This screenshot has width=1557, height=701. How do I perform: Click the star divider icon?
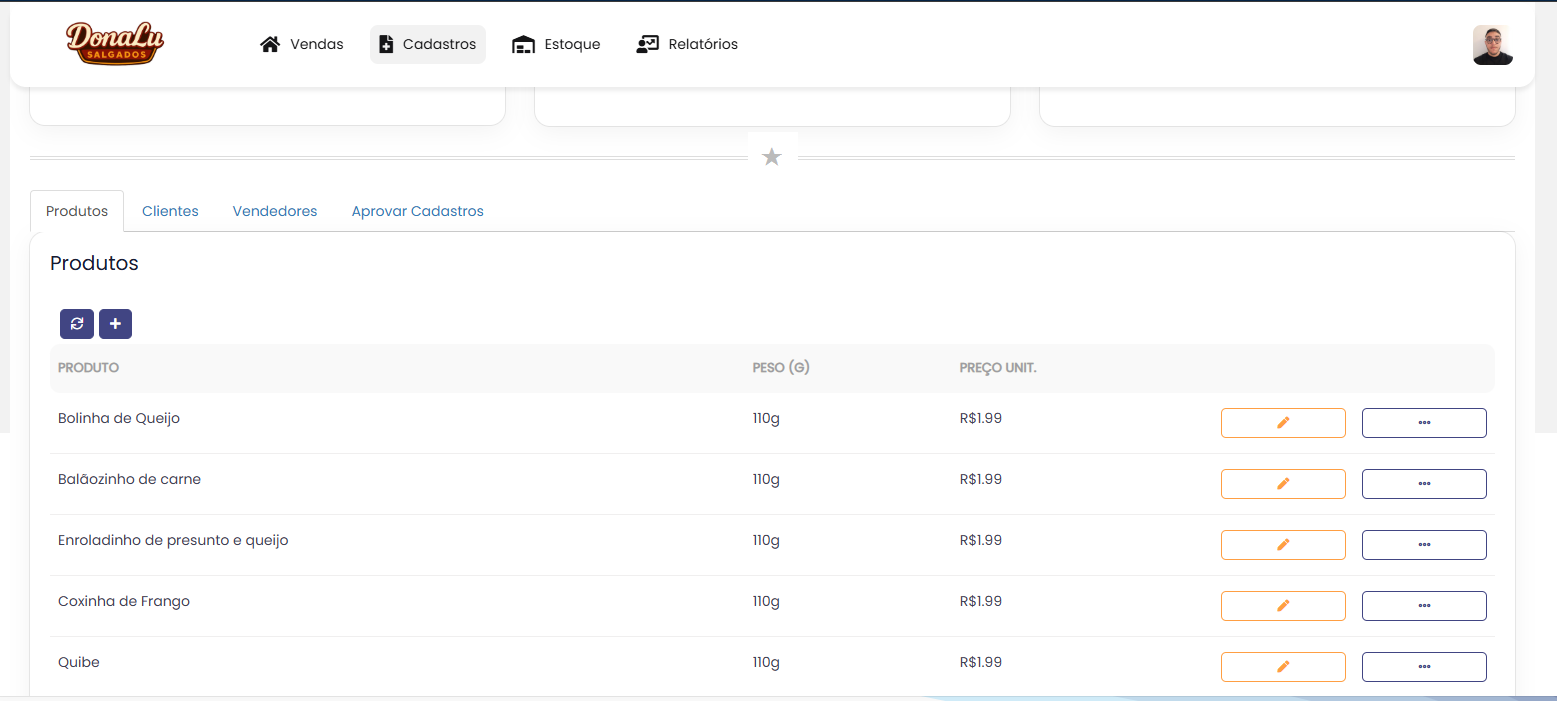click(771, 157)
